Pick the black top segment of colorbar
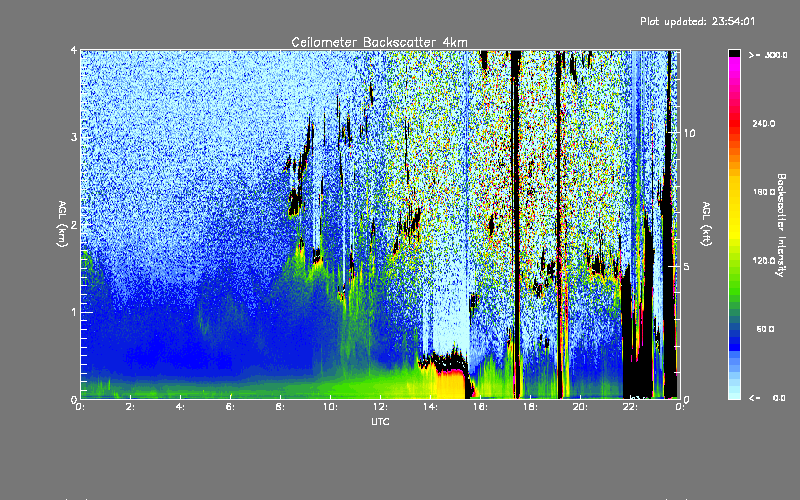 (734, 54)
